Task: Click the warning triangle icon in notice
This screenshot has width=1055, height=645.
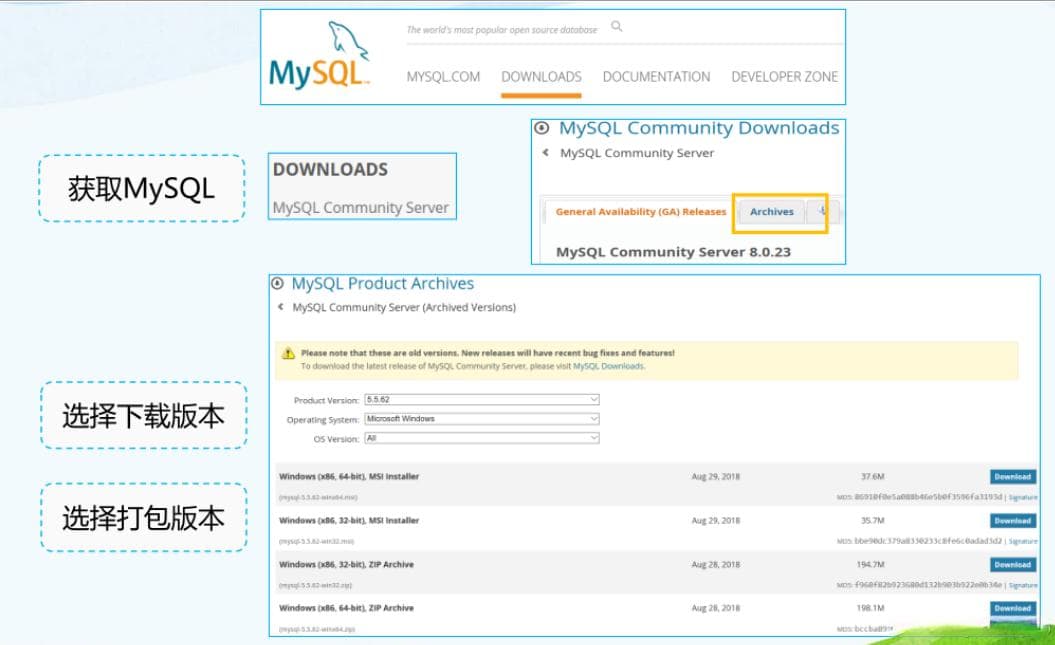Action: [289, 354]
